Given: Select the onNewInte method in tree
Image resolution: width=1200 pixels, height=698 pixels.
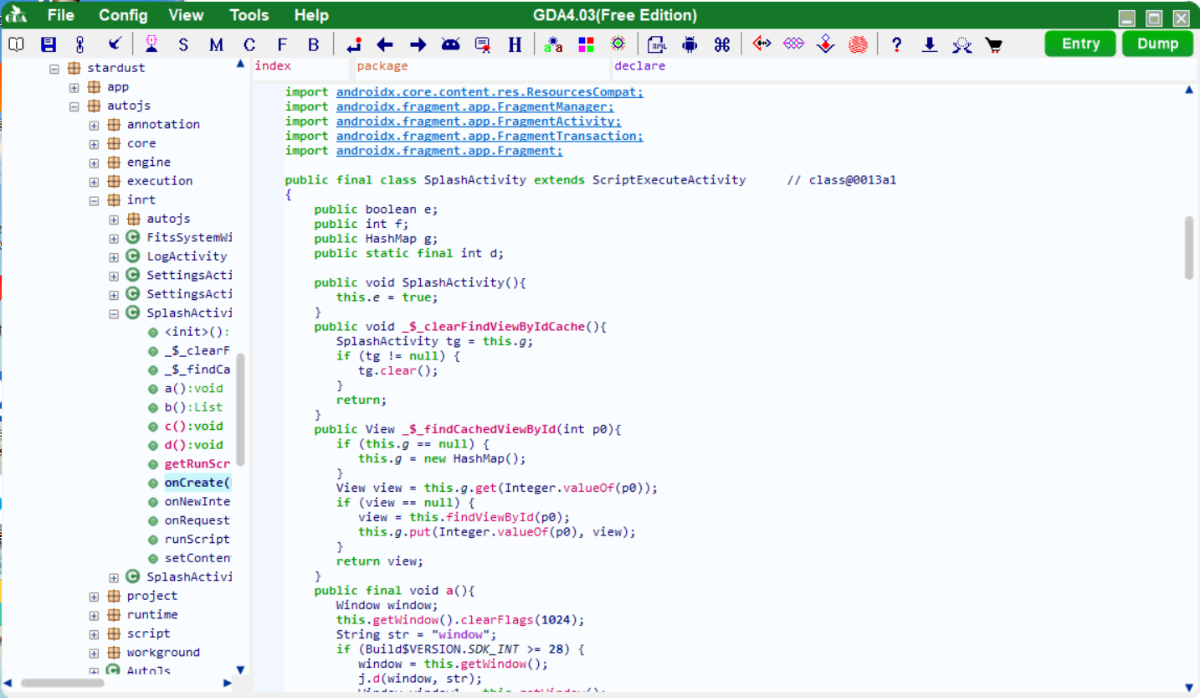Looking at the screenshot, I should click(197, 502).
